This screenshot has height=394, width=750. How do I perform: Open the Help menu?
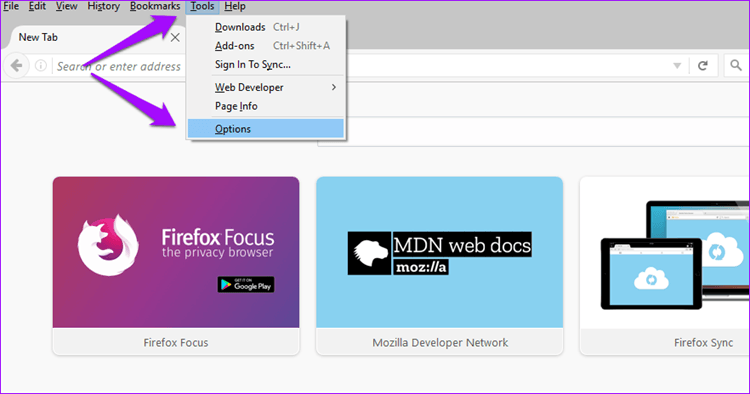pos(234,6)
